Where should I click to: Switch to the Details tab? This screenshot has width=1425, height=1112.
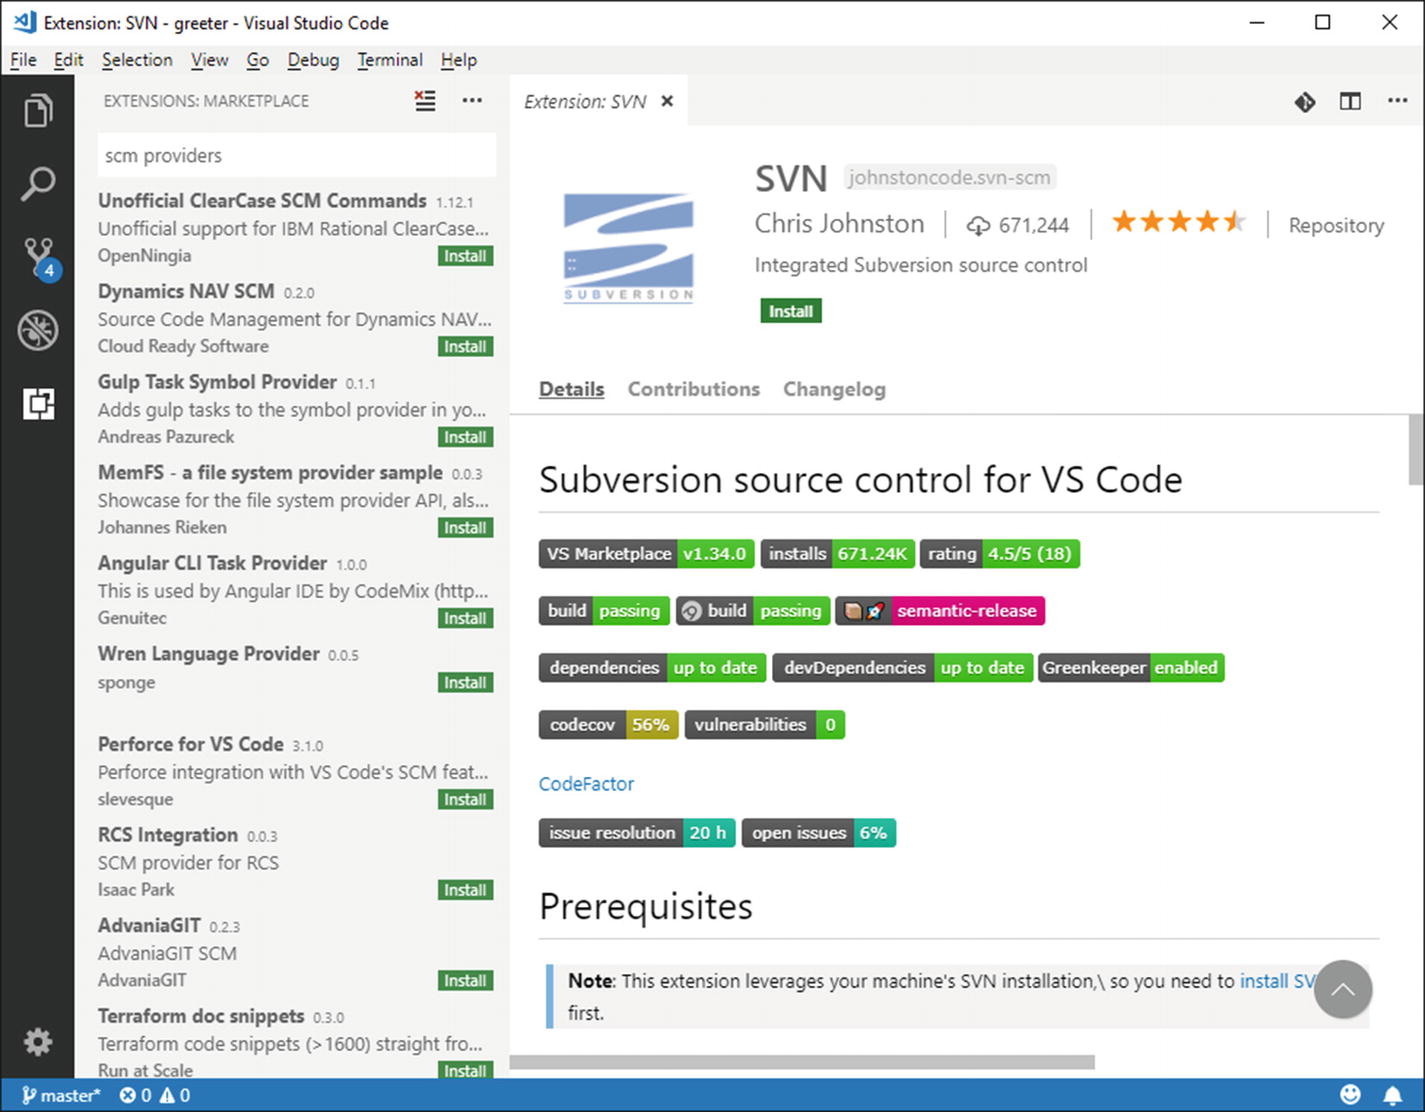click(x=571, y=389)
